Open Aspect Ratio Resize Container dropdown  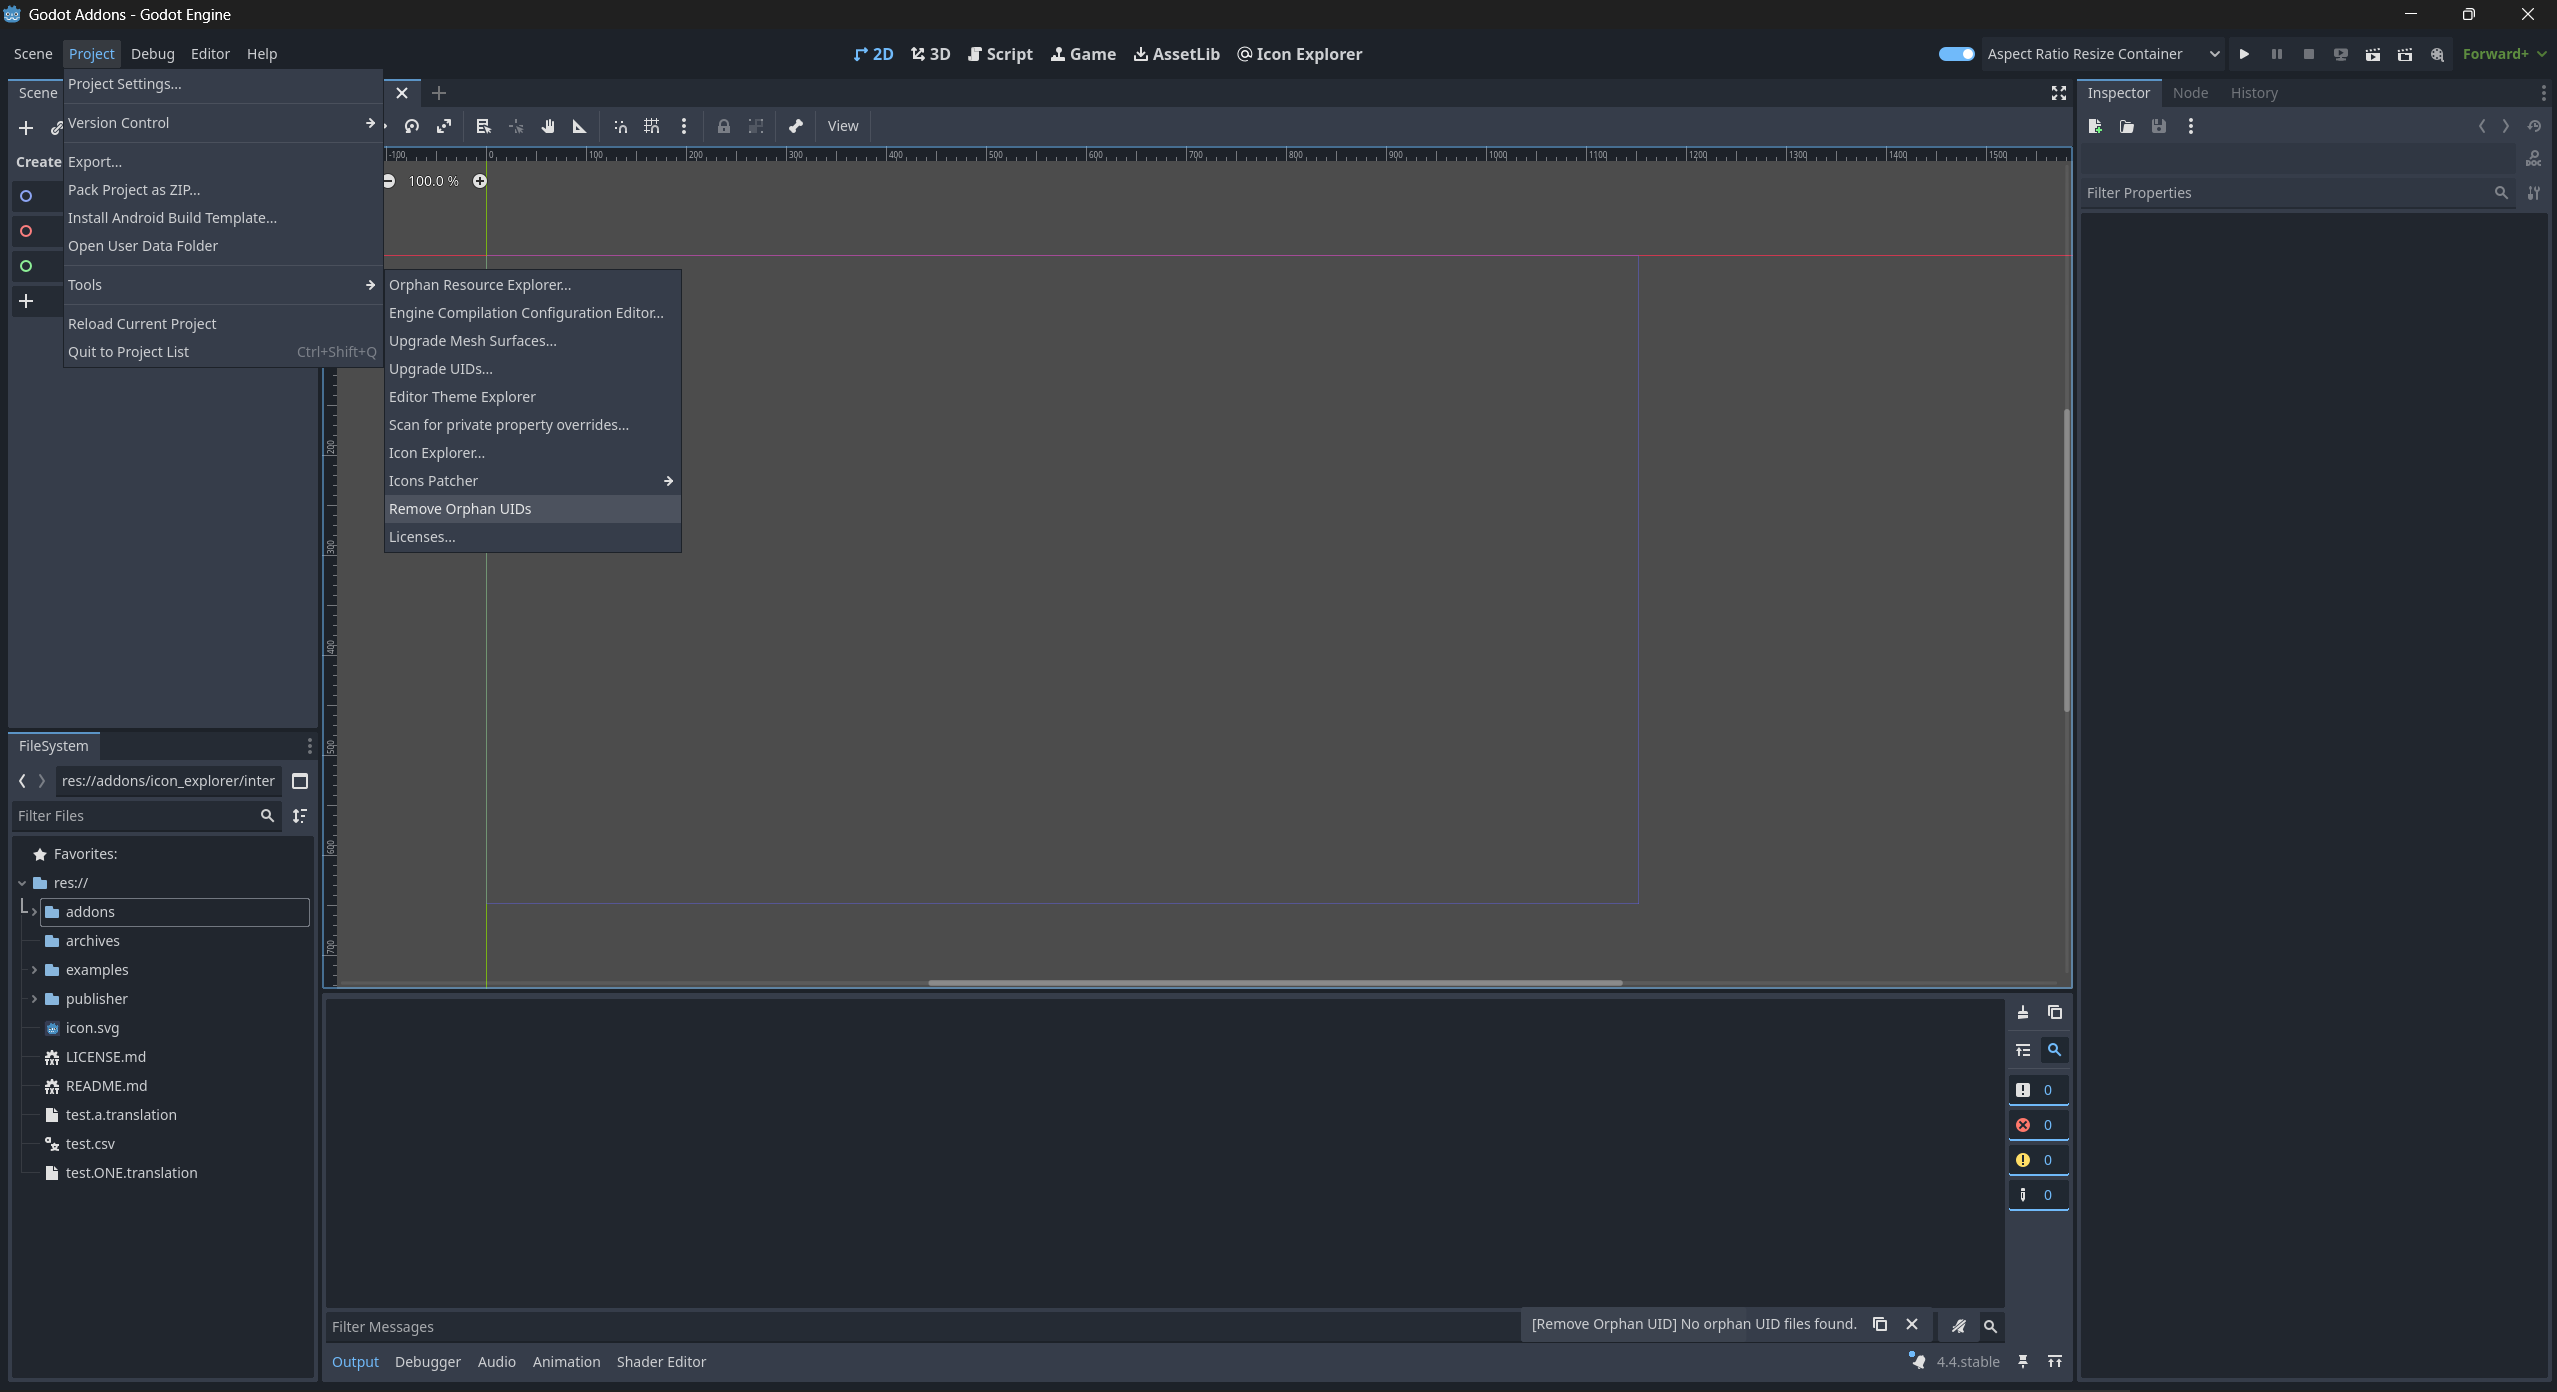click(2103, 54)
